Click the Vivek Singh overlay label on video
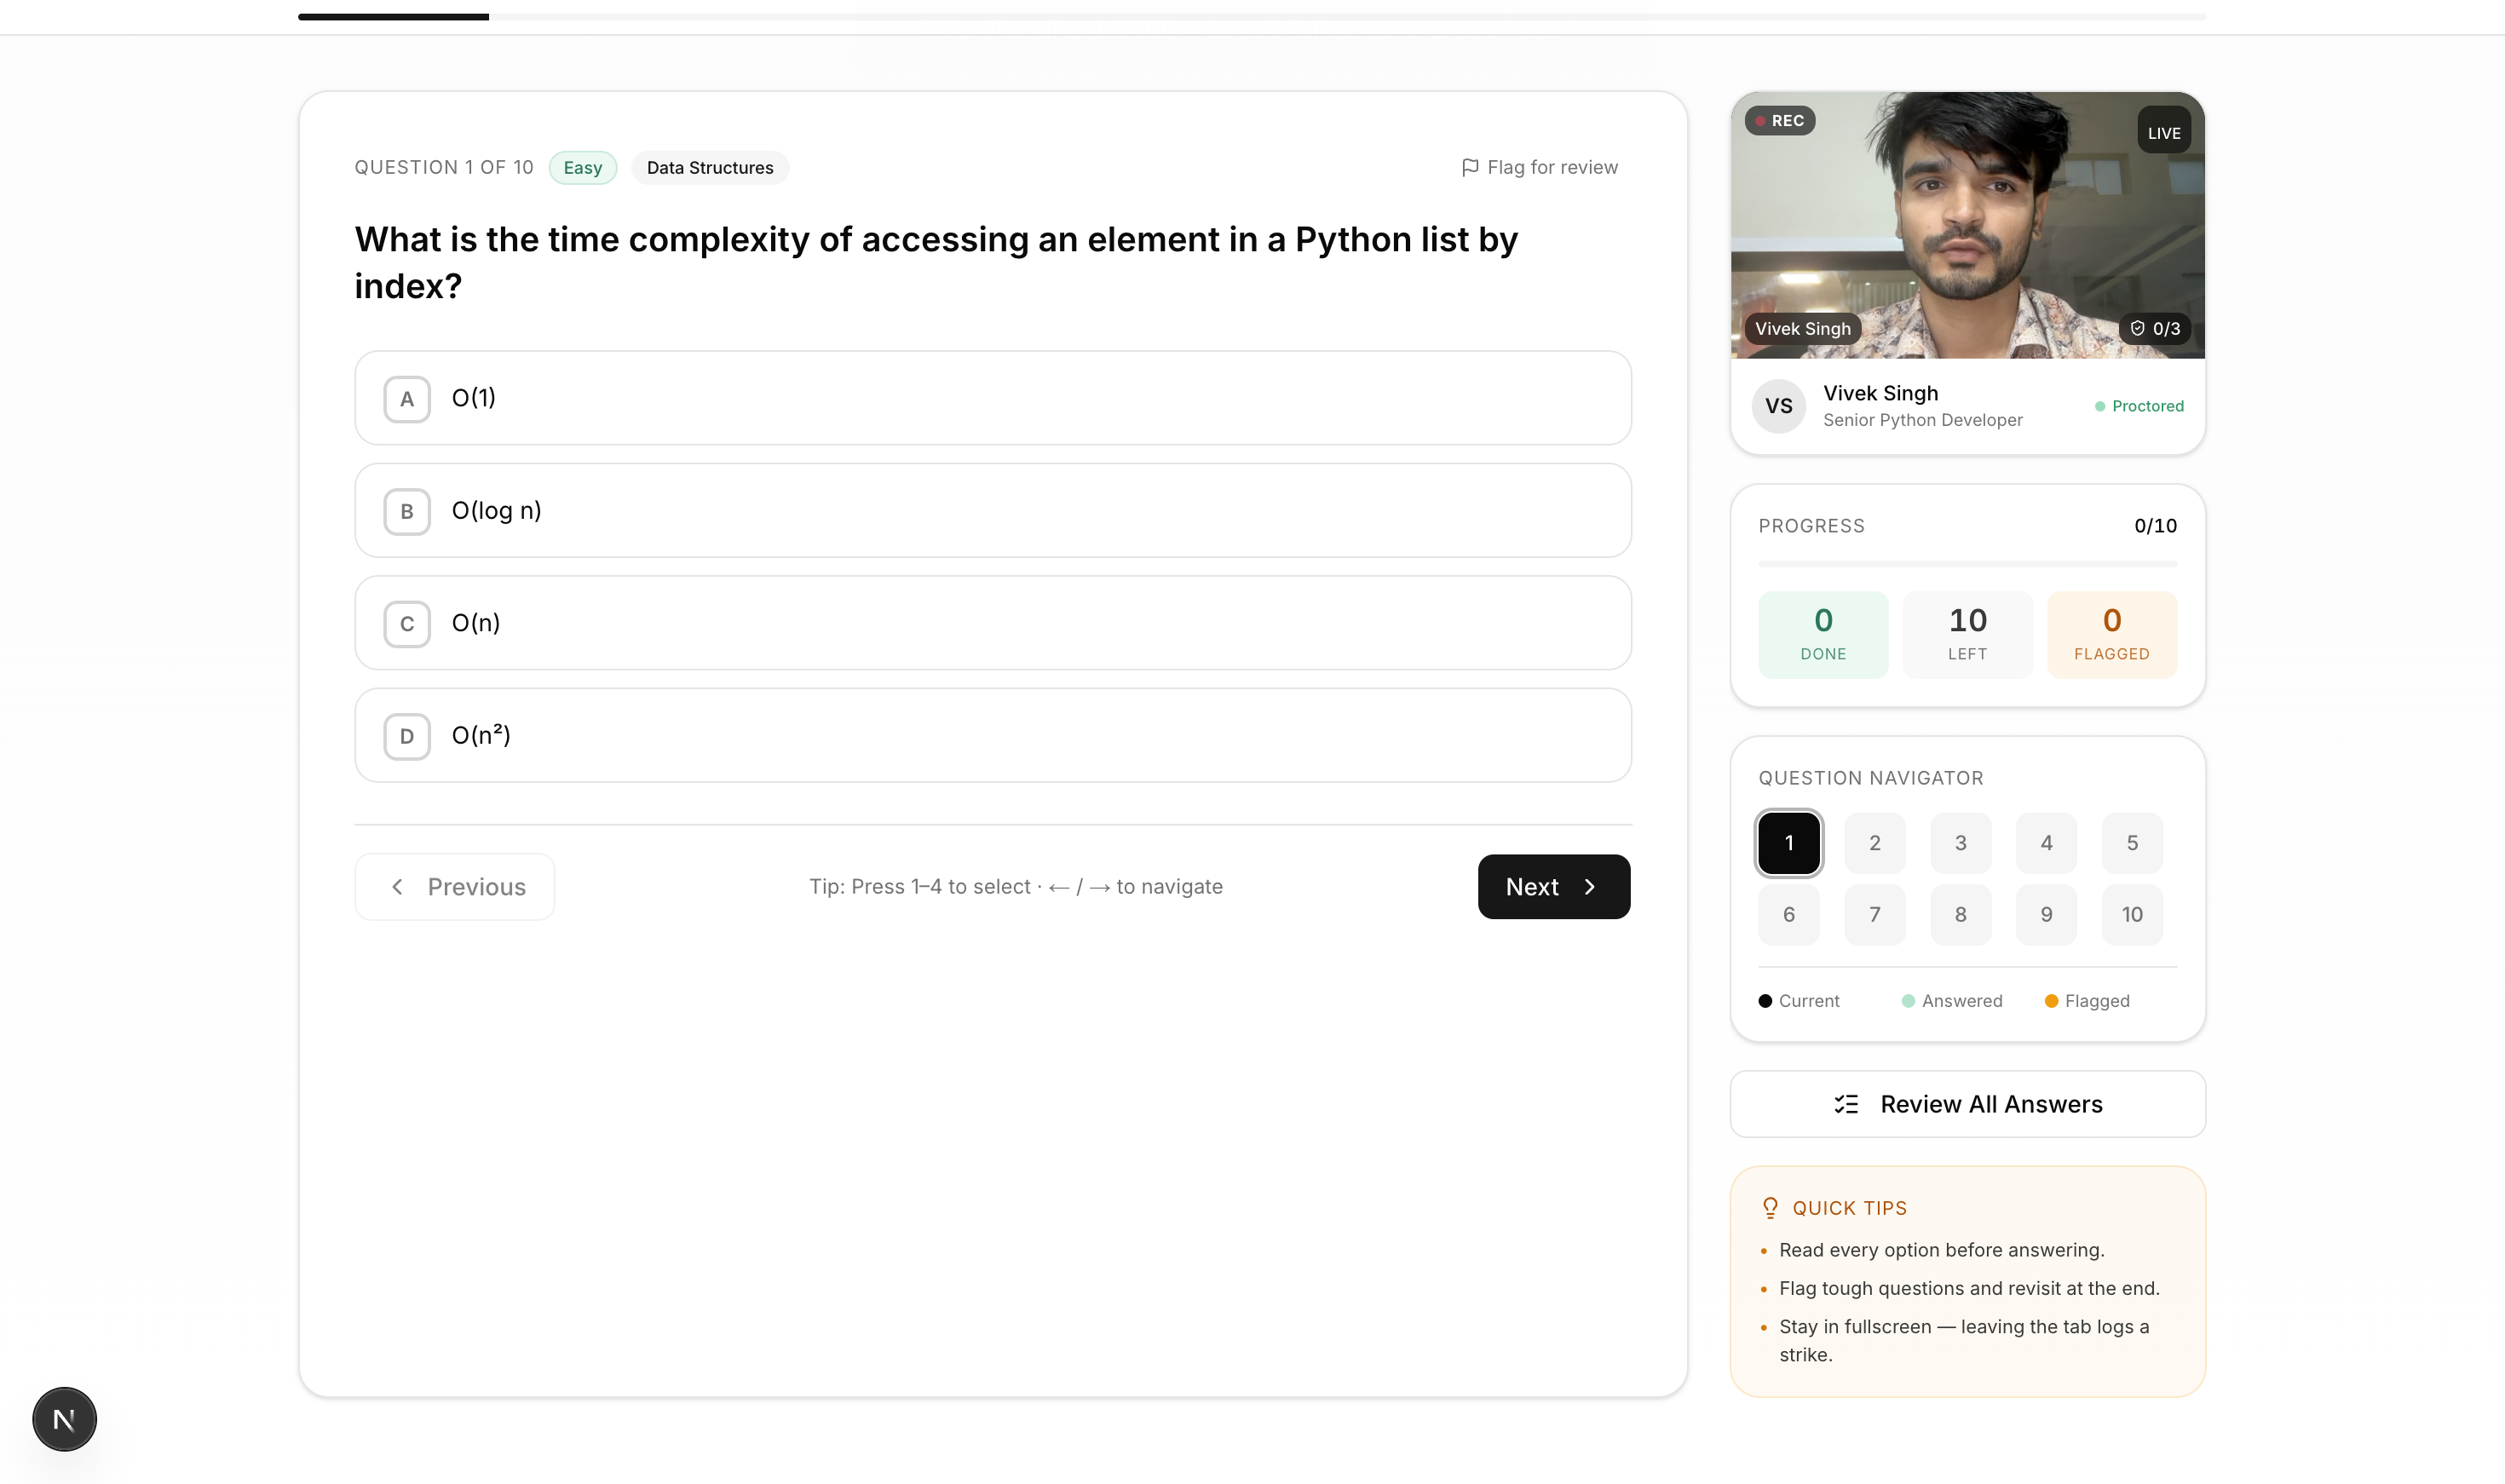Viewport: 2505px width, 1484px height. point(1802,328)
